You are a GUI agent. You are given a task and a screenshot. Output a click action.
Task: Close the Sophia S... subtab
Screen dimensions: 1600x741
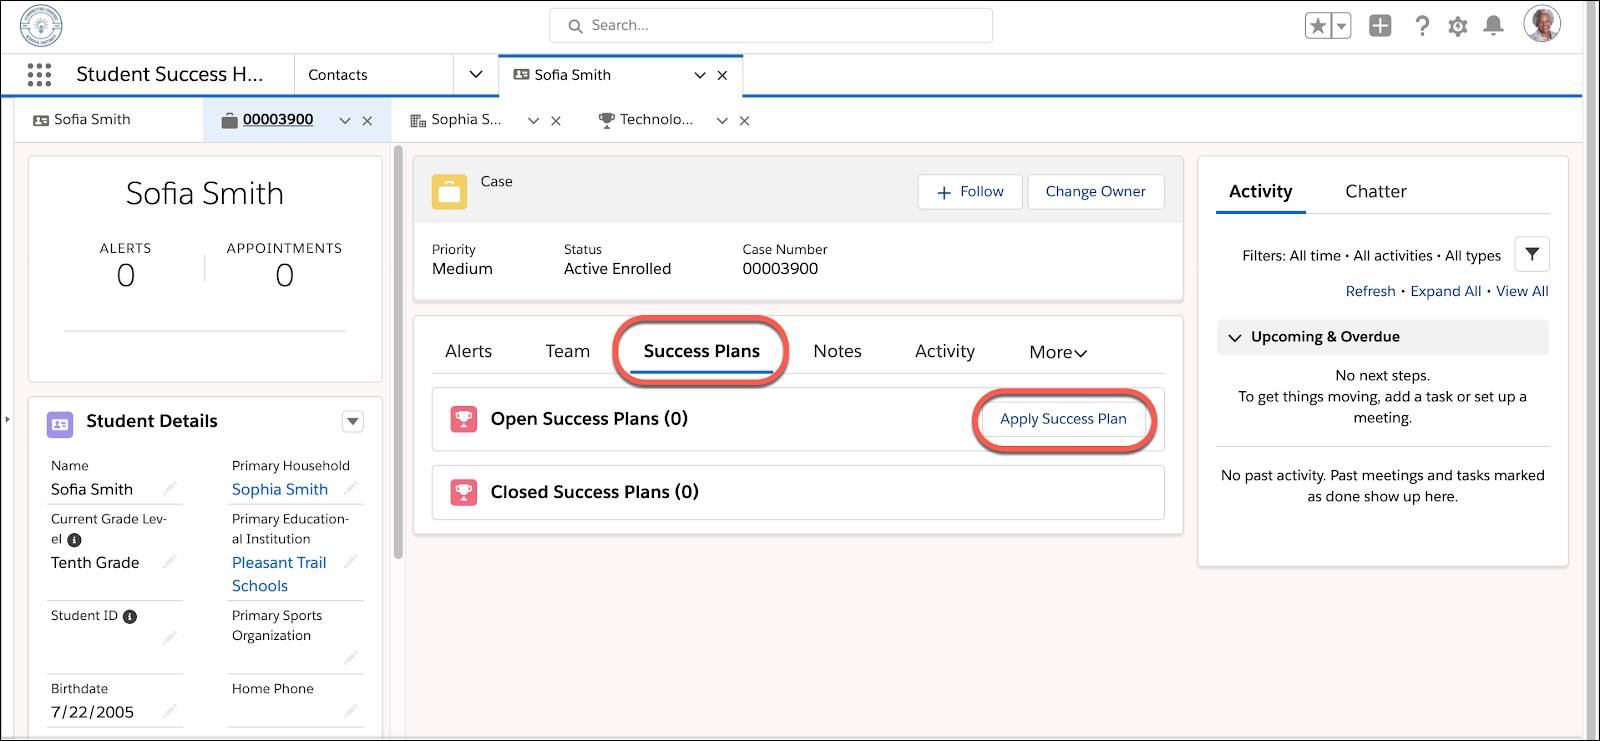(x=556, y=121)
